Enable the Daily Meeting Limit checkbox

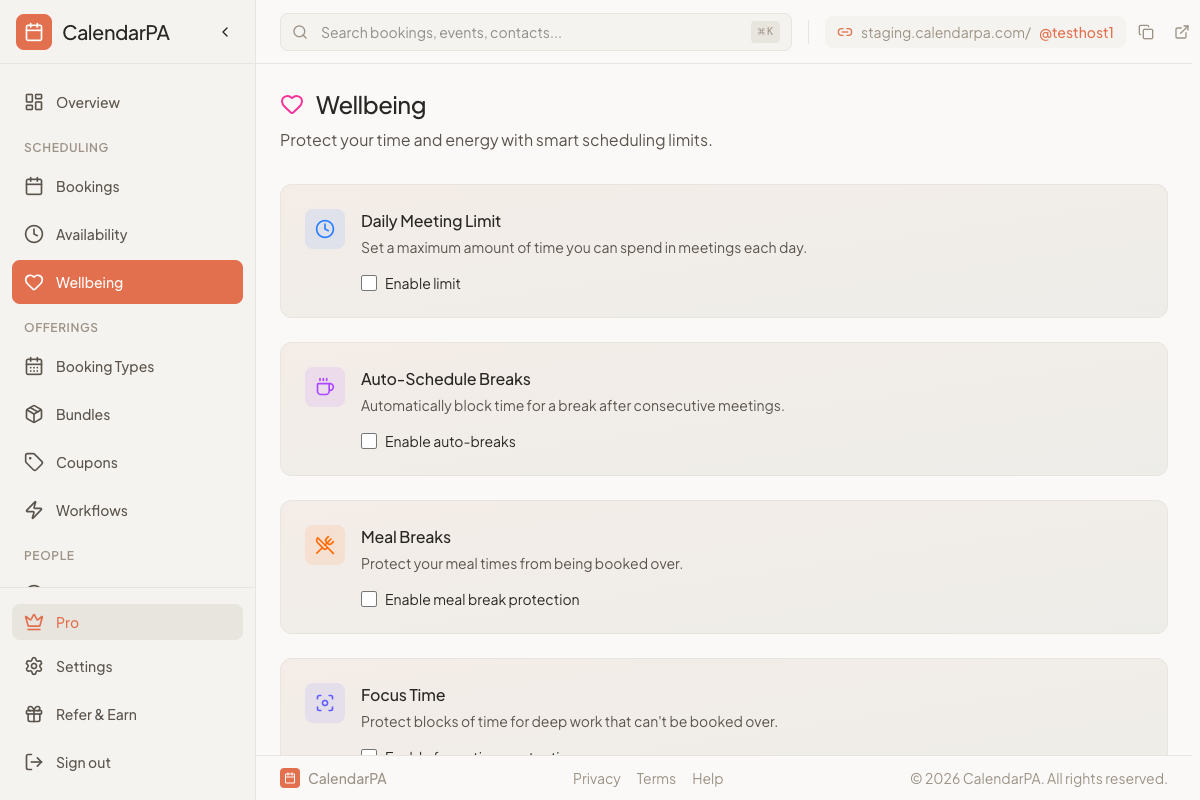[369, 283]
